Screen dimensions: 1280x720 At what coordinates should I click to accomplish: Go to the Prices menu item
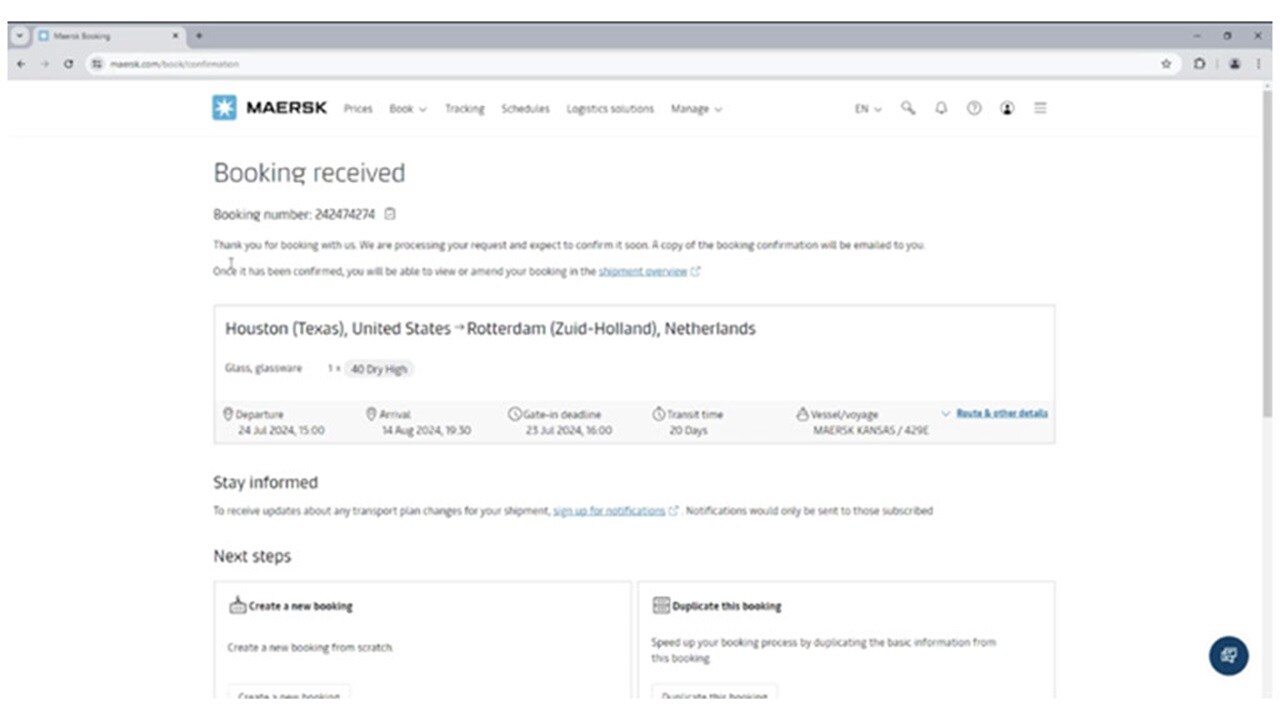tap(358, 109)
